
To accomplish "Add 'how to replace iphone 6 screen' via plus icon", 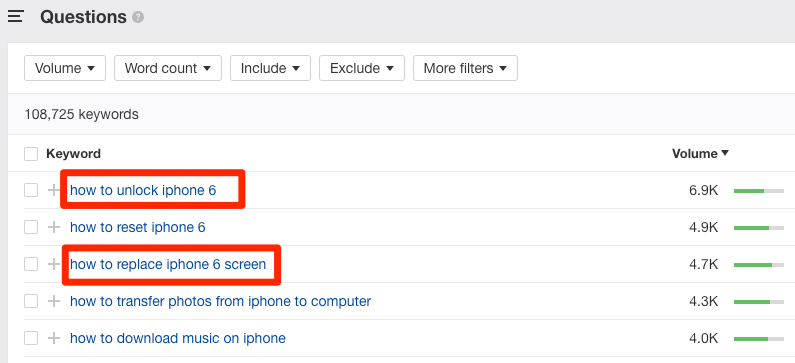I will click(x=54, y=264).
